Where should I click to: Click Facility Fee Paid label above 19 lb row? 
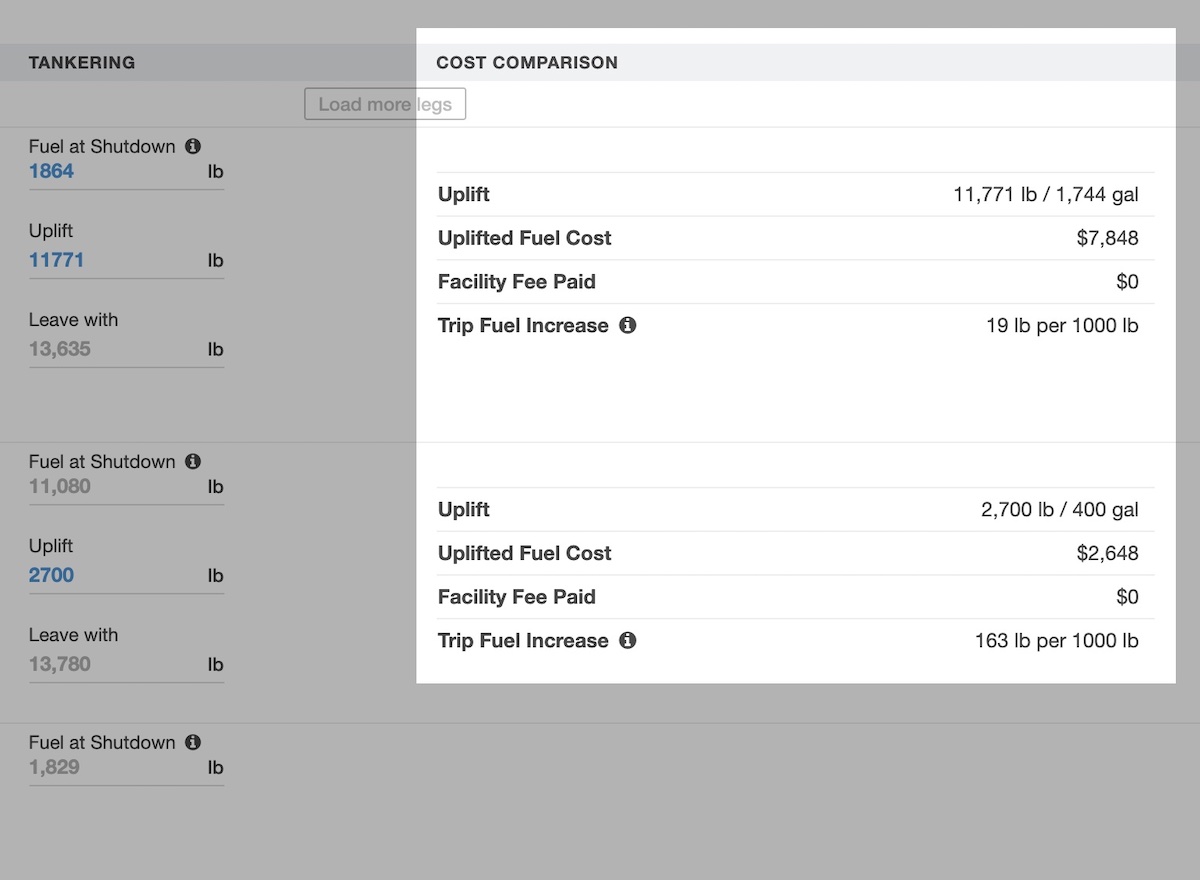517,282
